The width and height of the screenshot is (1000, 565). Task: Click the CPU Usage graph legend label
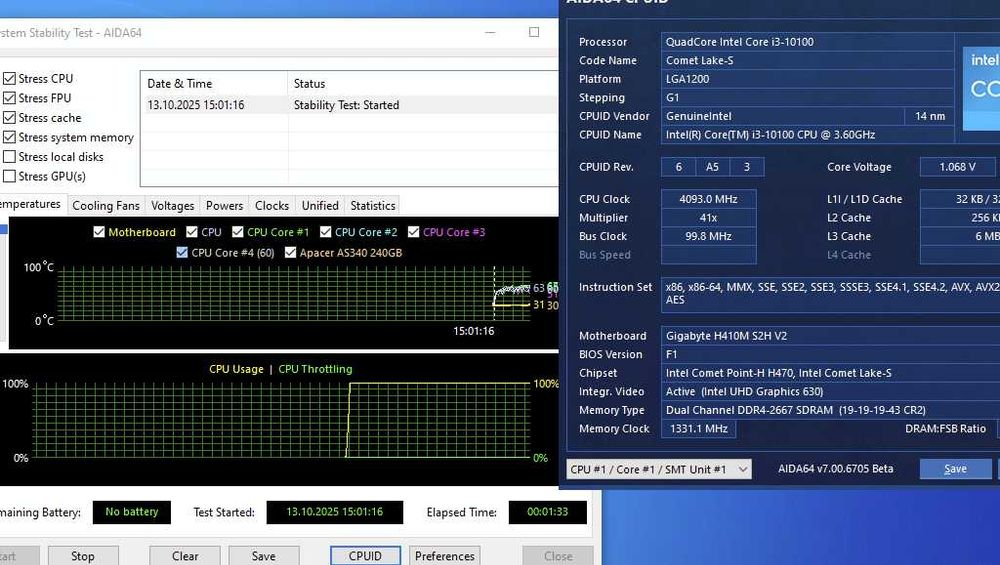[x=236, y=369]
